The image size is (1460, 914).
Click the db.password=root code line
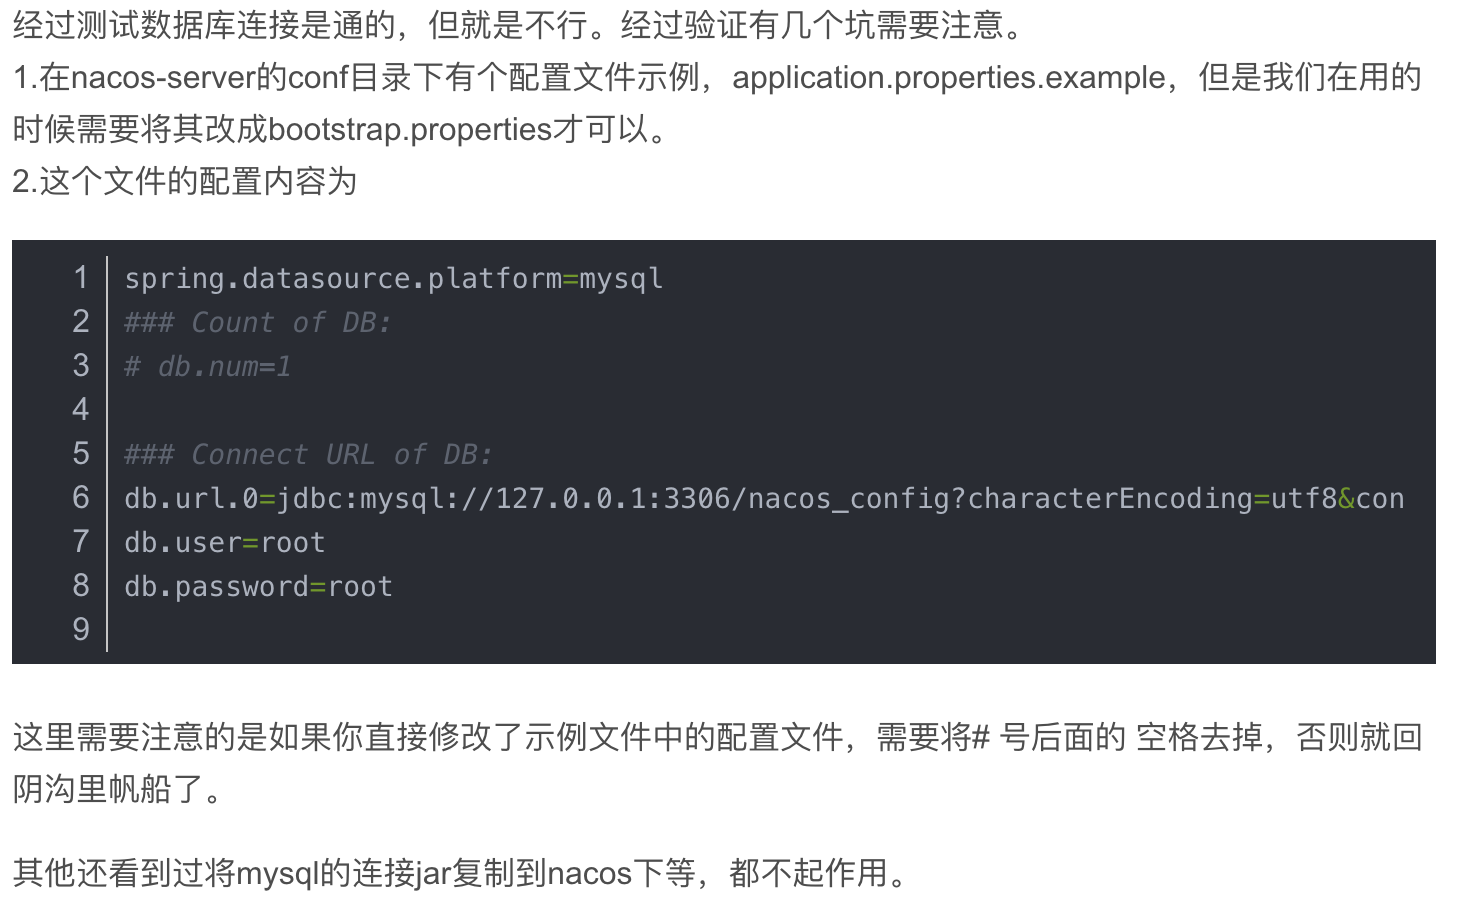pos(258,587)
